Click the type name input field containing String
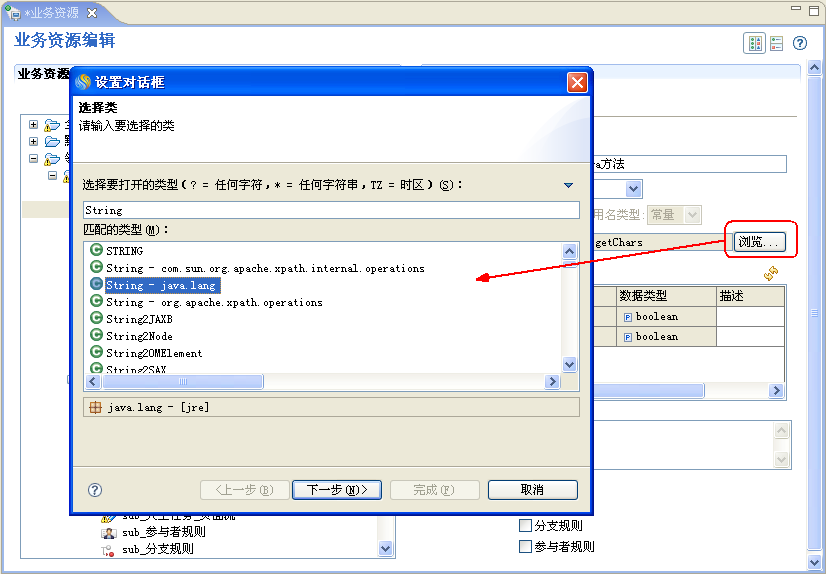Image resolution: width=826 pixels, height=574 pixels. tap(330, 210)
